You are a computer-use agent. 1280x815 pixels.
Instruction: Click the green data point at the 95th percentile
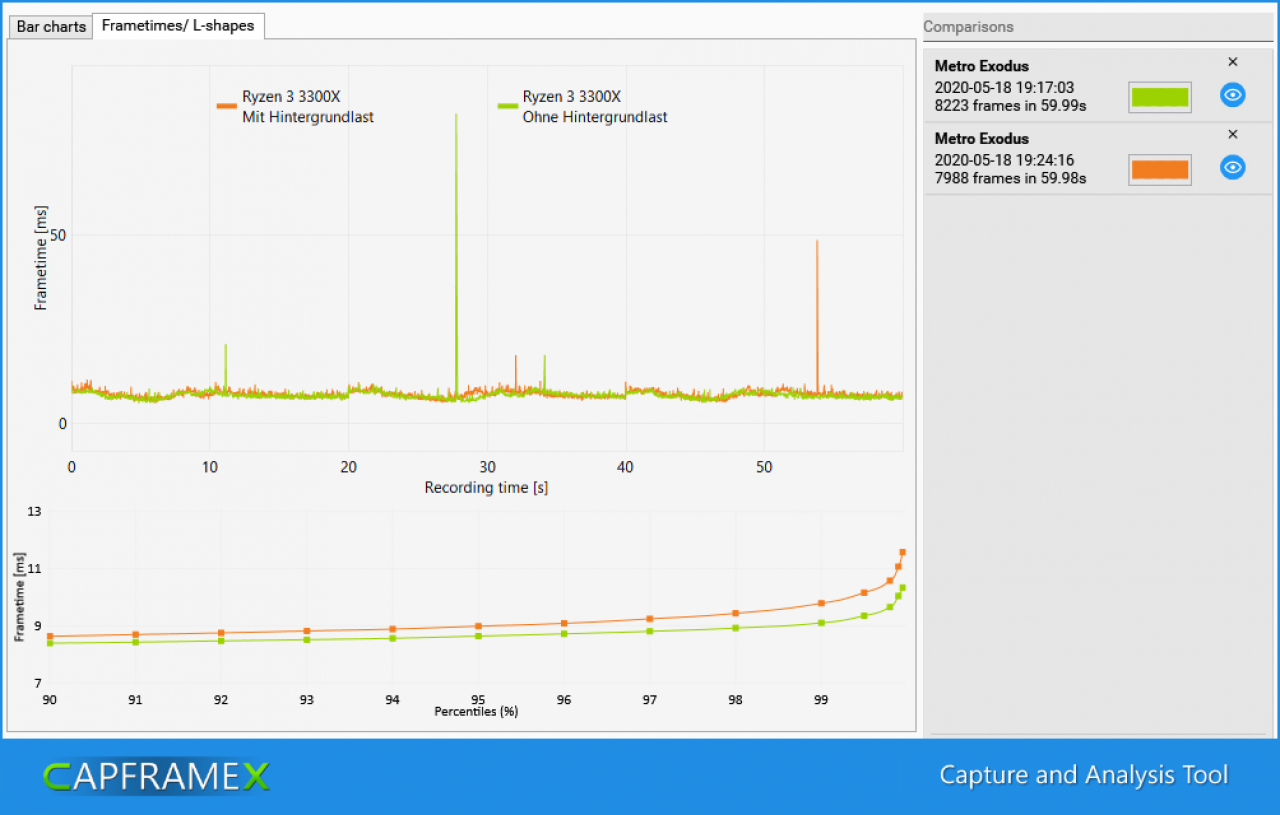click(x=478, y=636)
